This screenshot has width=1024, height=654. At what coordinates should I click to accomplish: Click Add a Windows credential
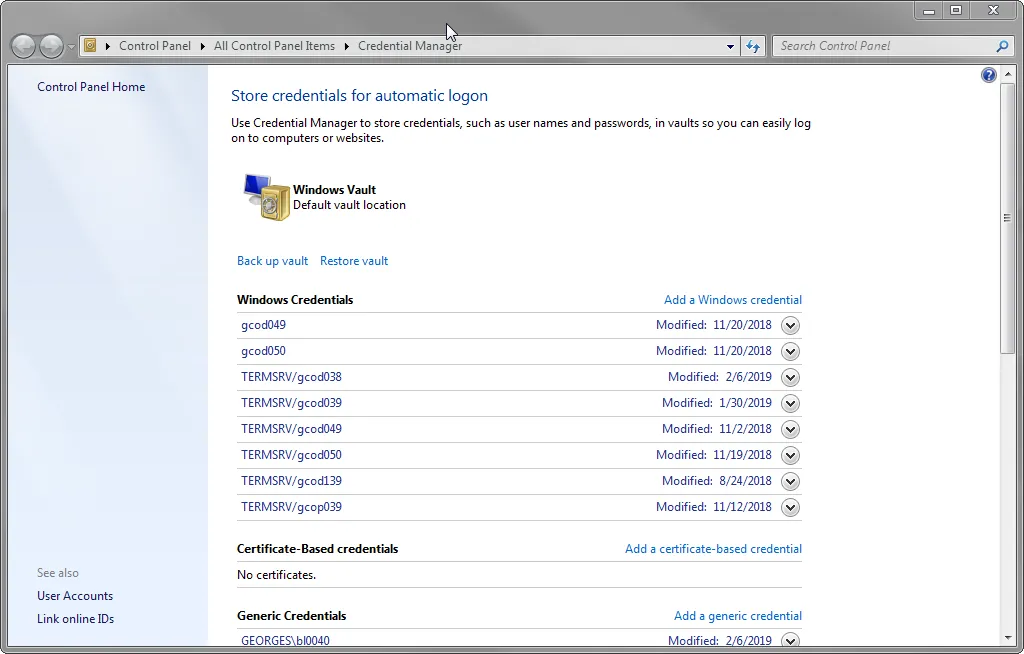point(733,300)
